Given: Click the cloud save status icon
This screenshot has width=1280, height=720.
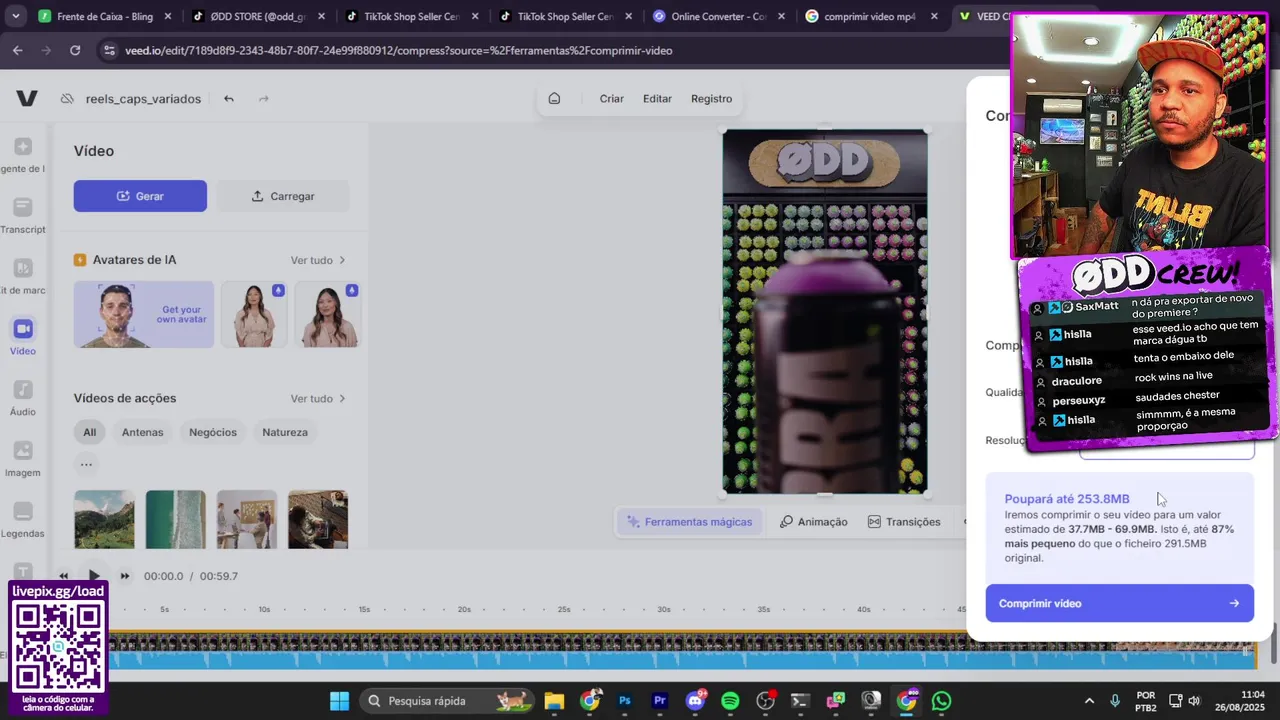Looking at the screenshot, I should pos(67,98).
